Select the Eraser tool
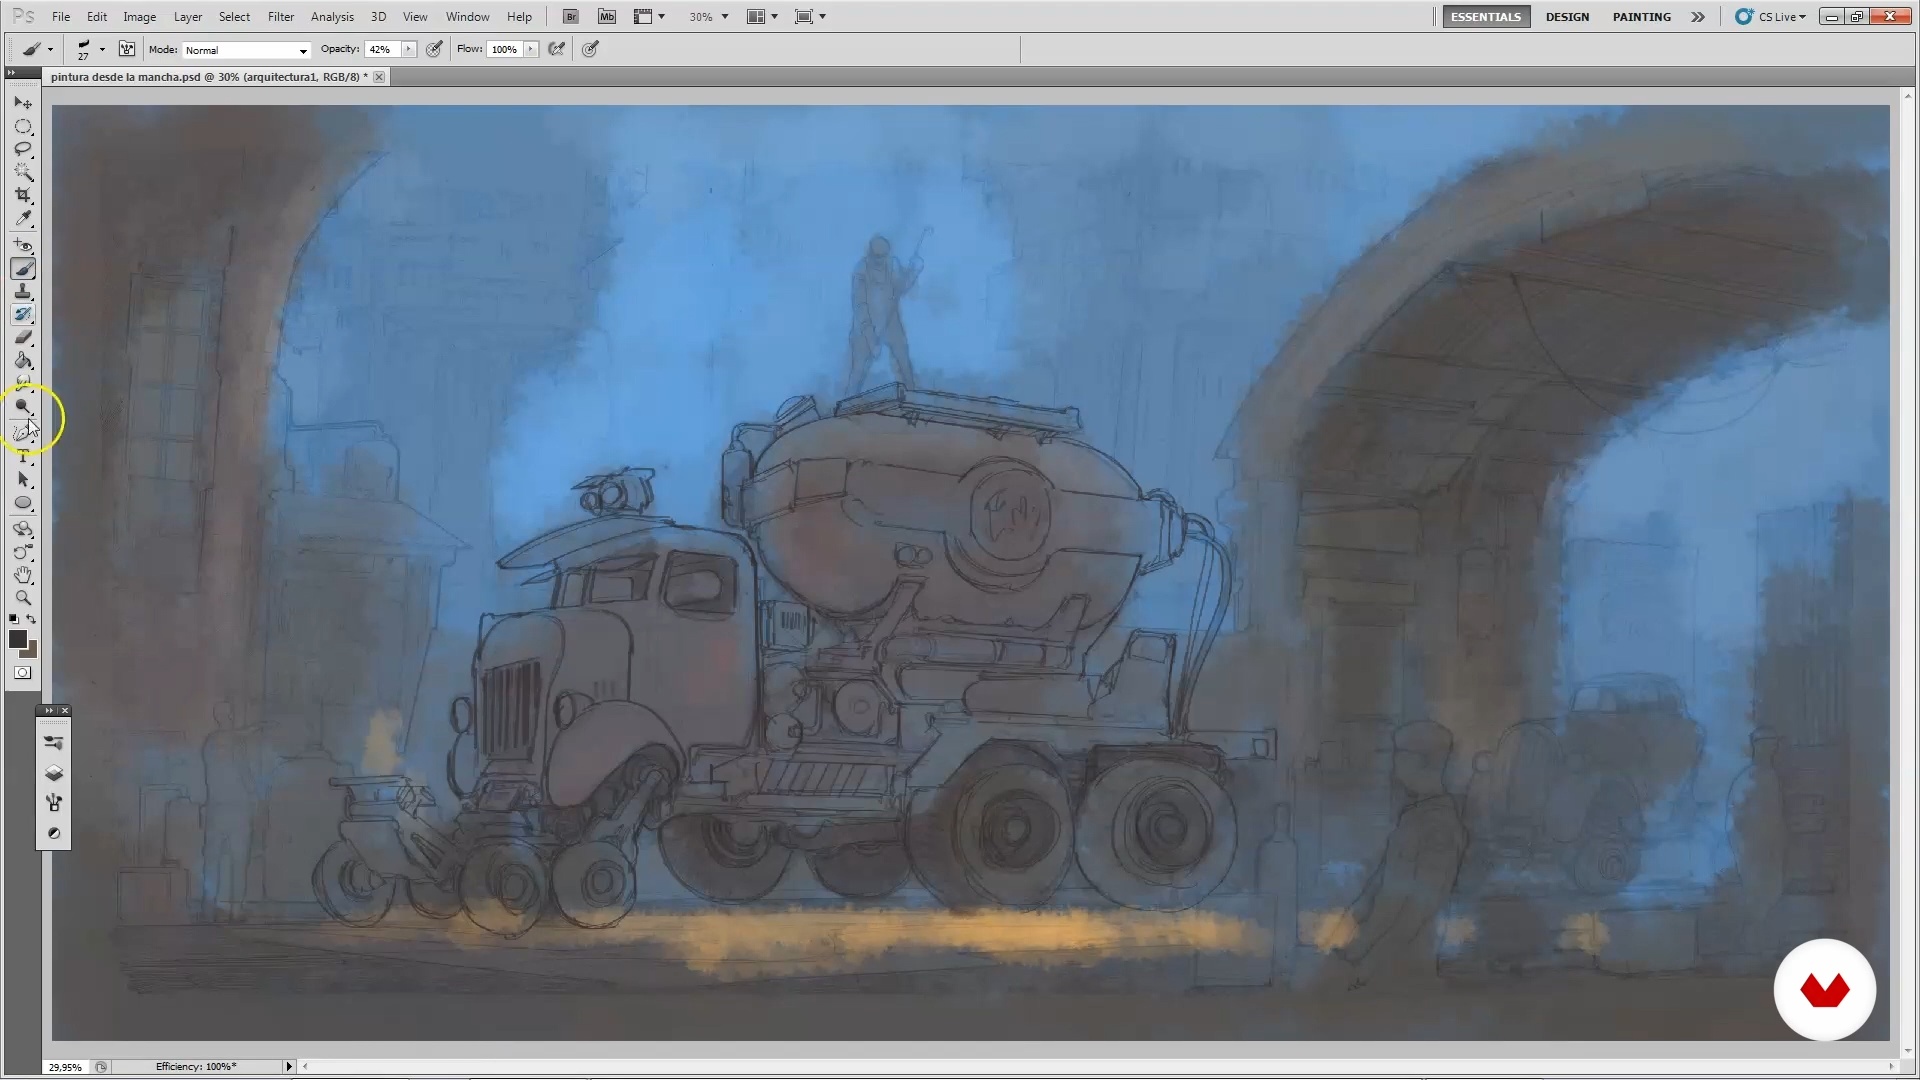 tap(23, 337)
